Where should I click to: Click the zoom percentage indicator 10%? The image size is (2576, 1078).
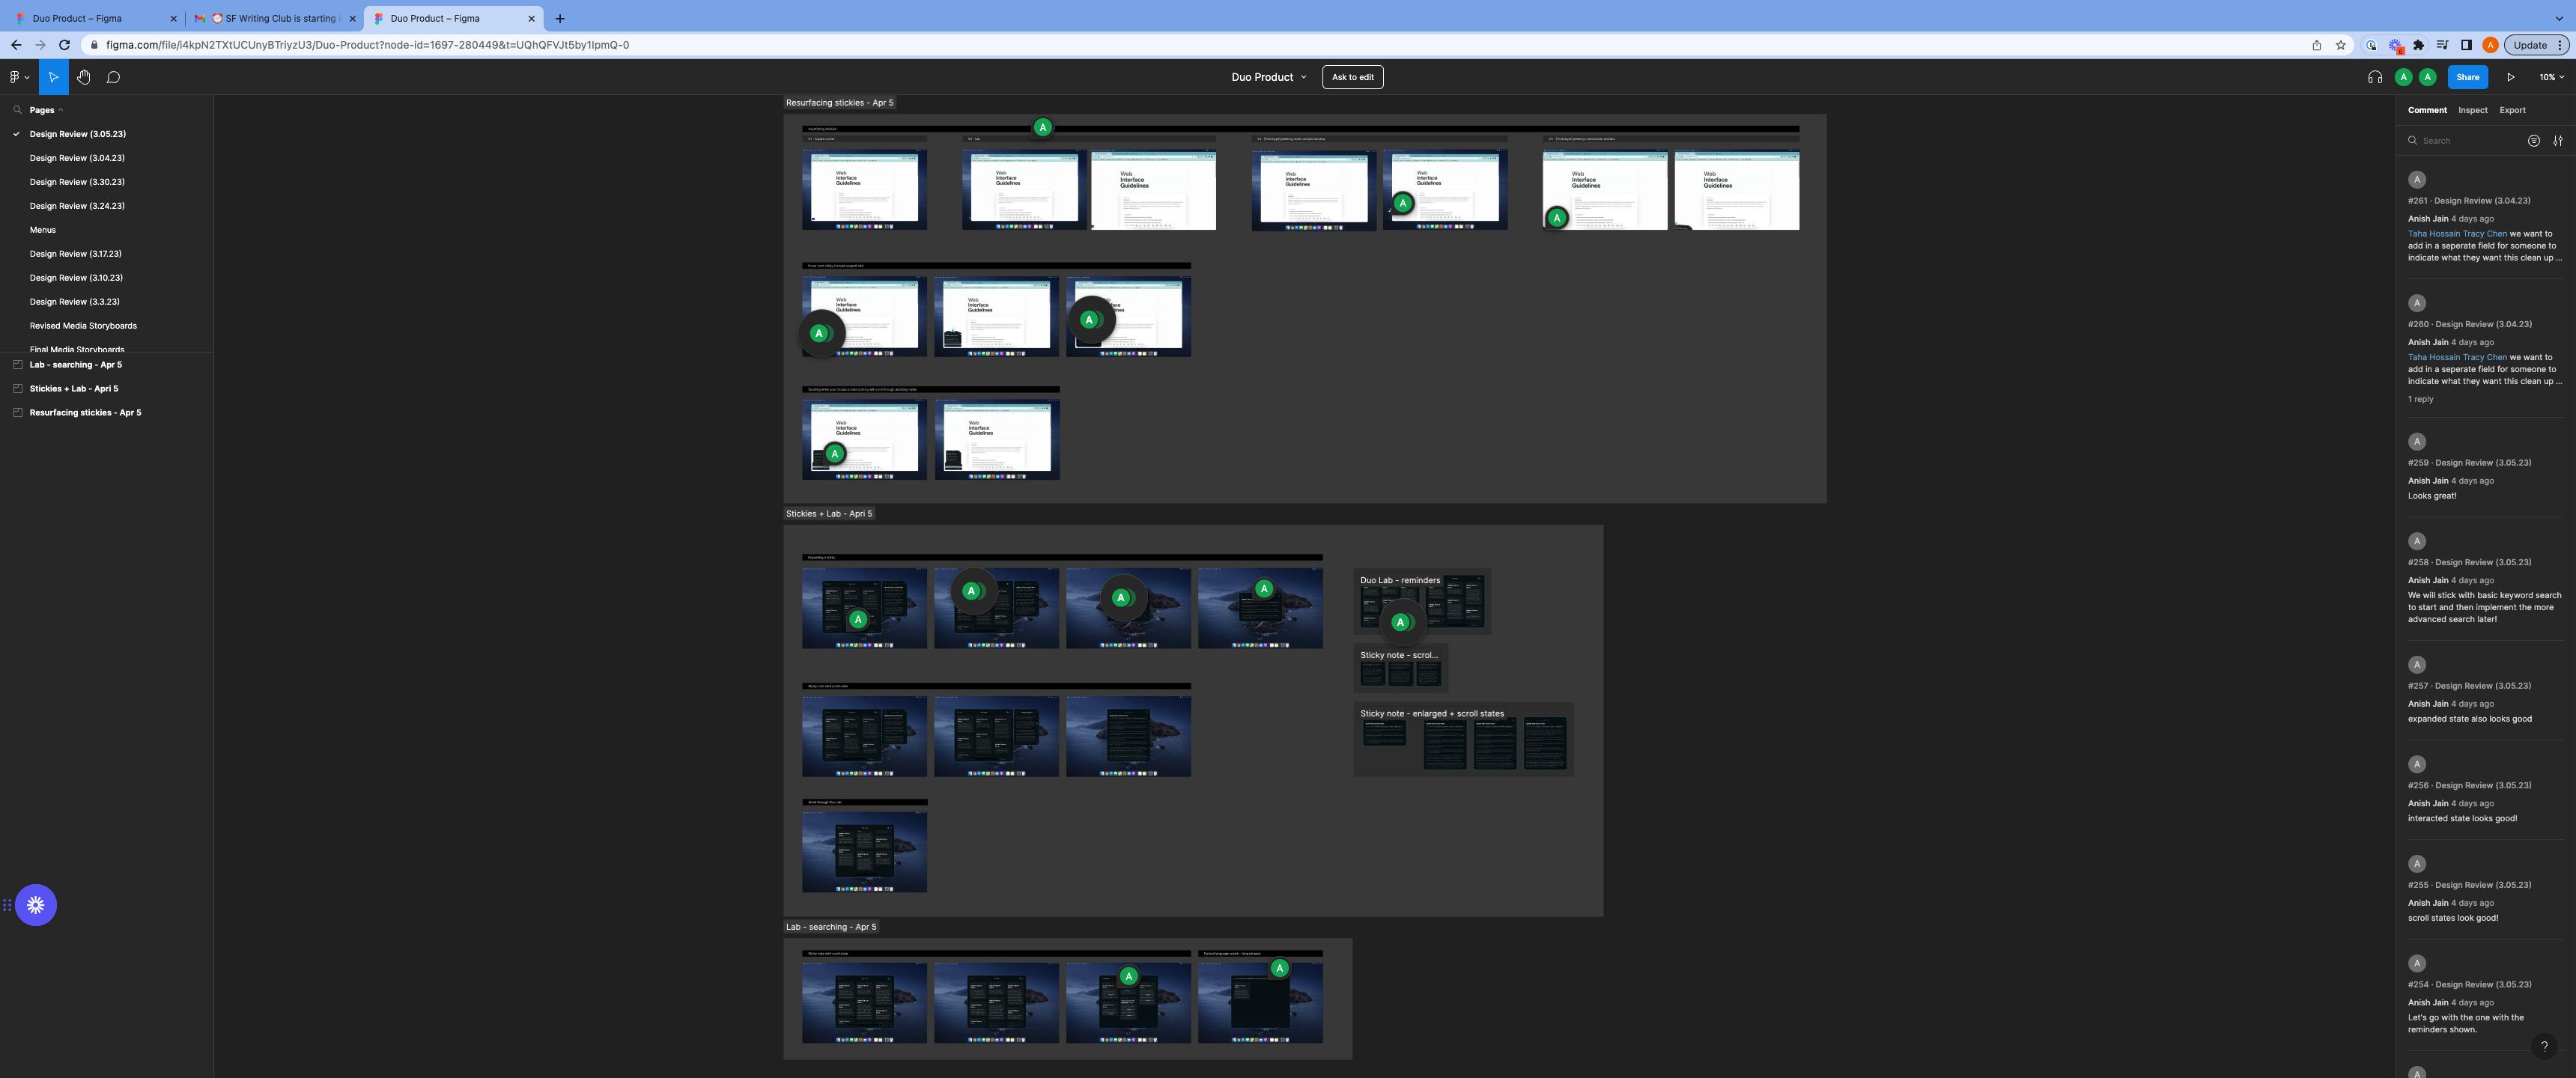point(2545,77)
